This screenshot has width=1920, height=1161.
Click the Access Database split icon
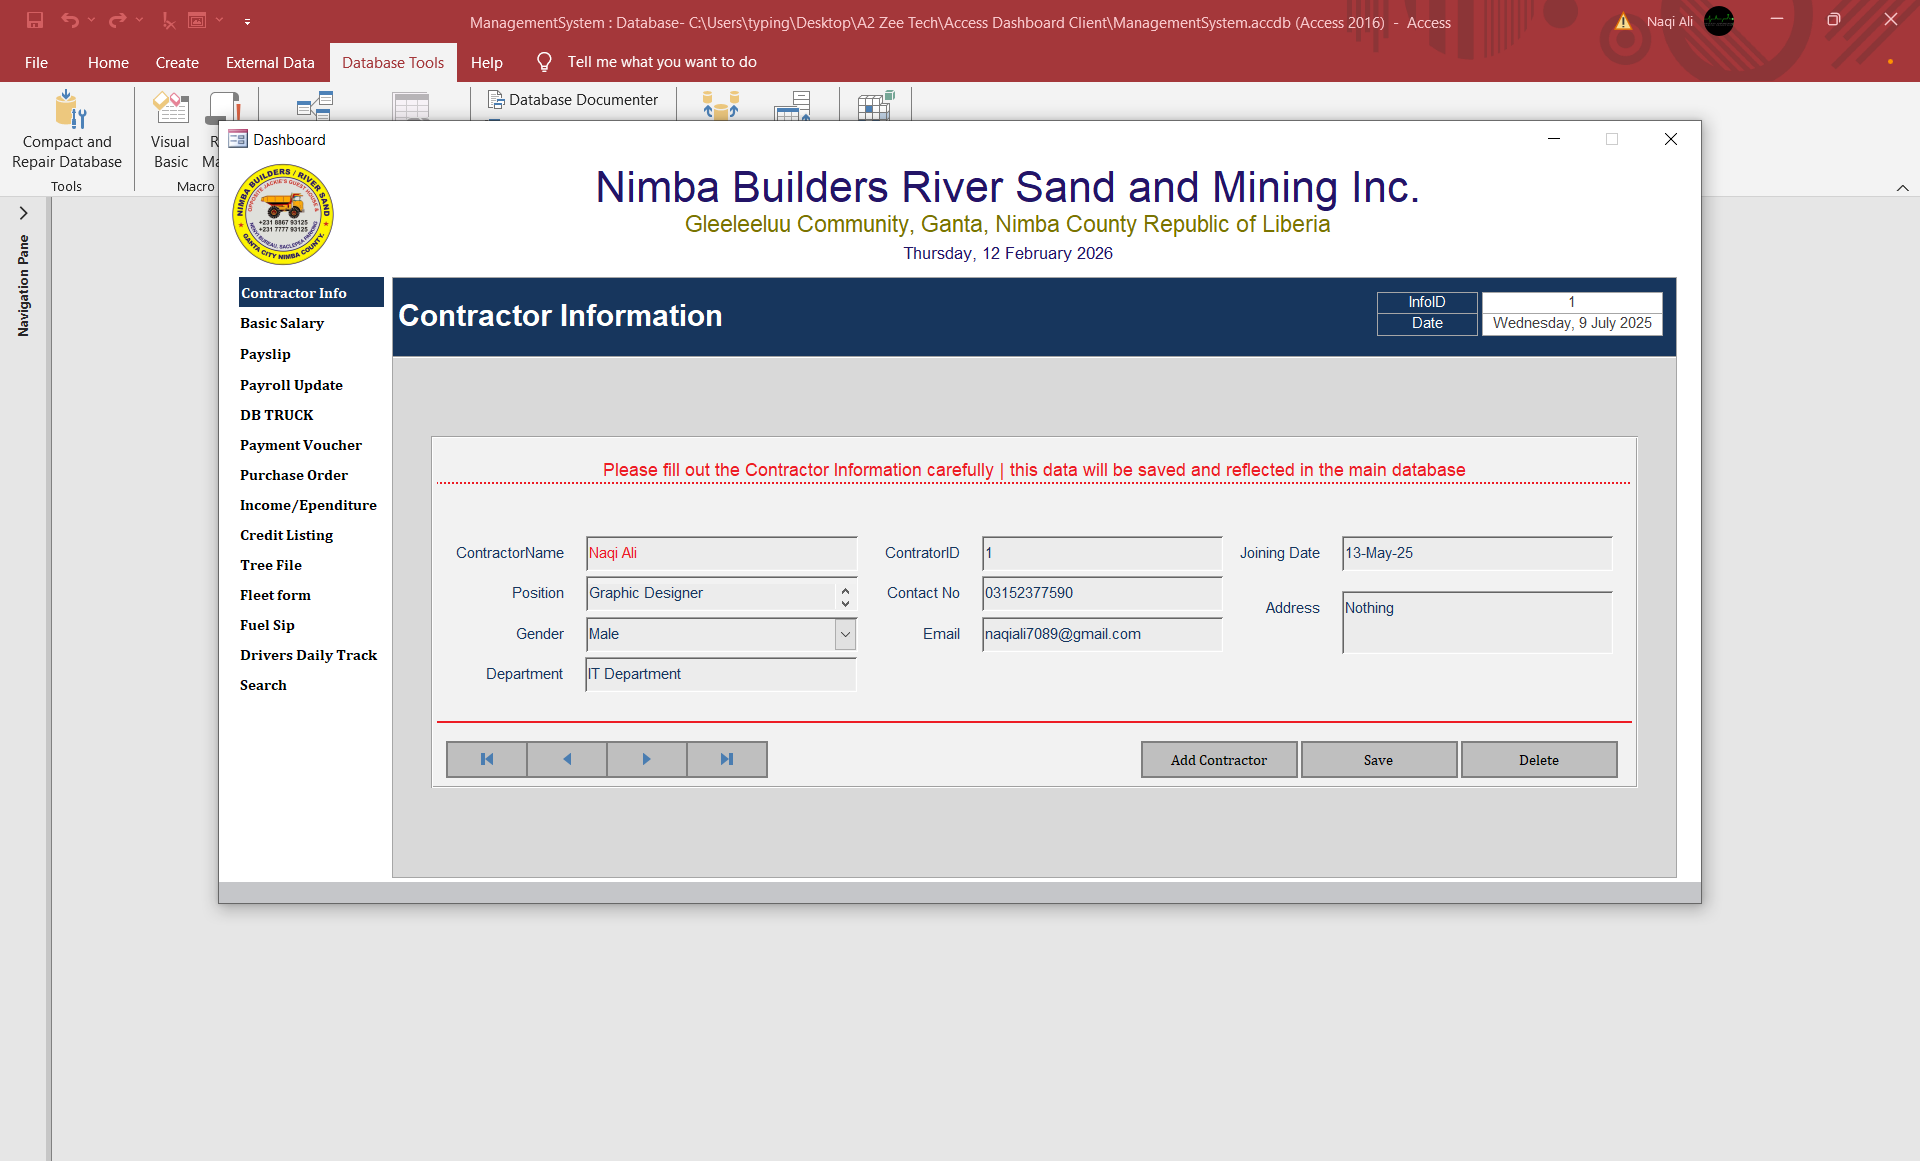(721, 105)
